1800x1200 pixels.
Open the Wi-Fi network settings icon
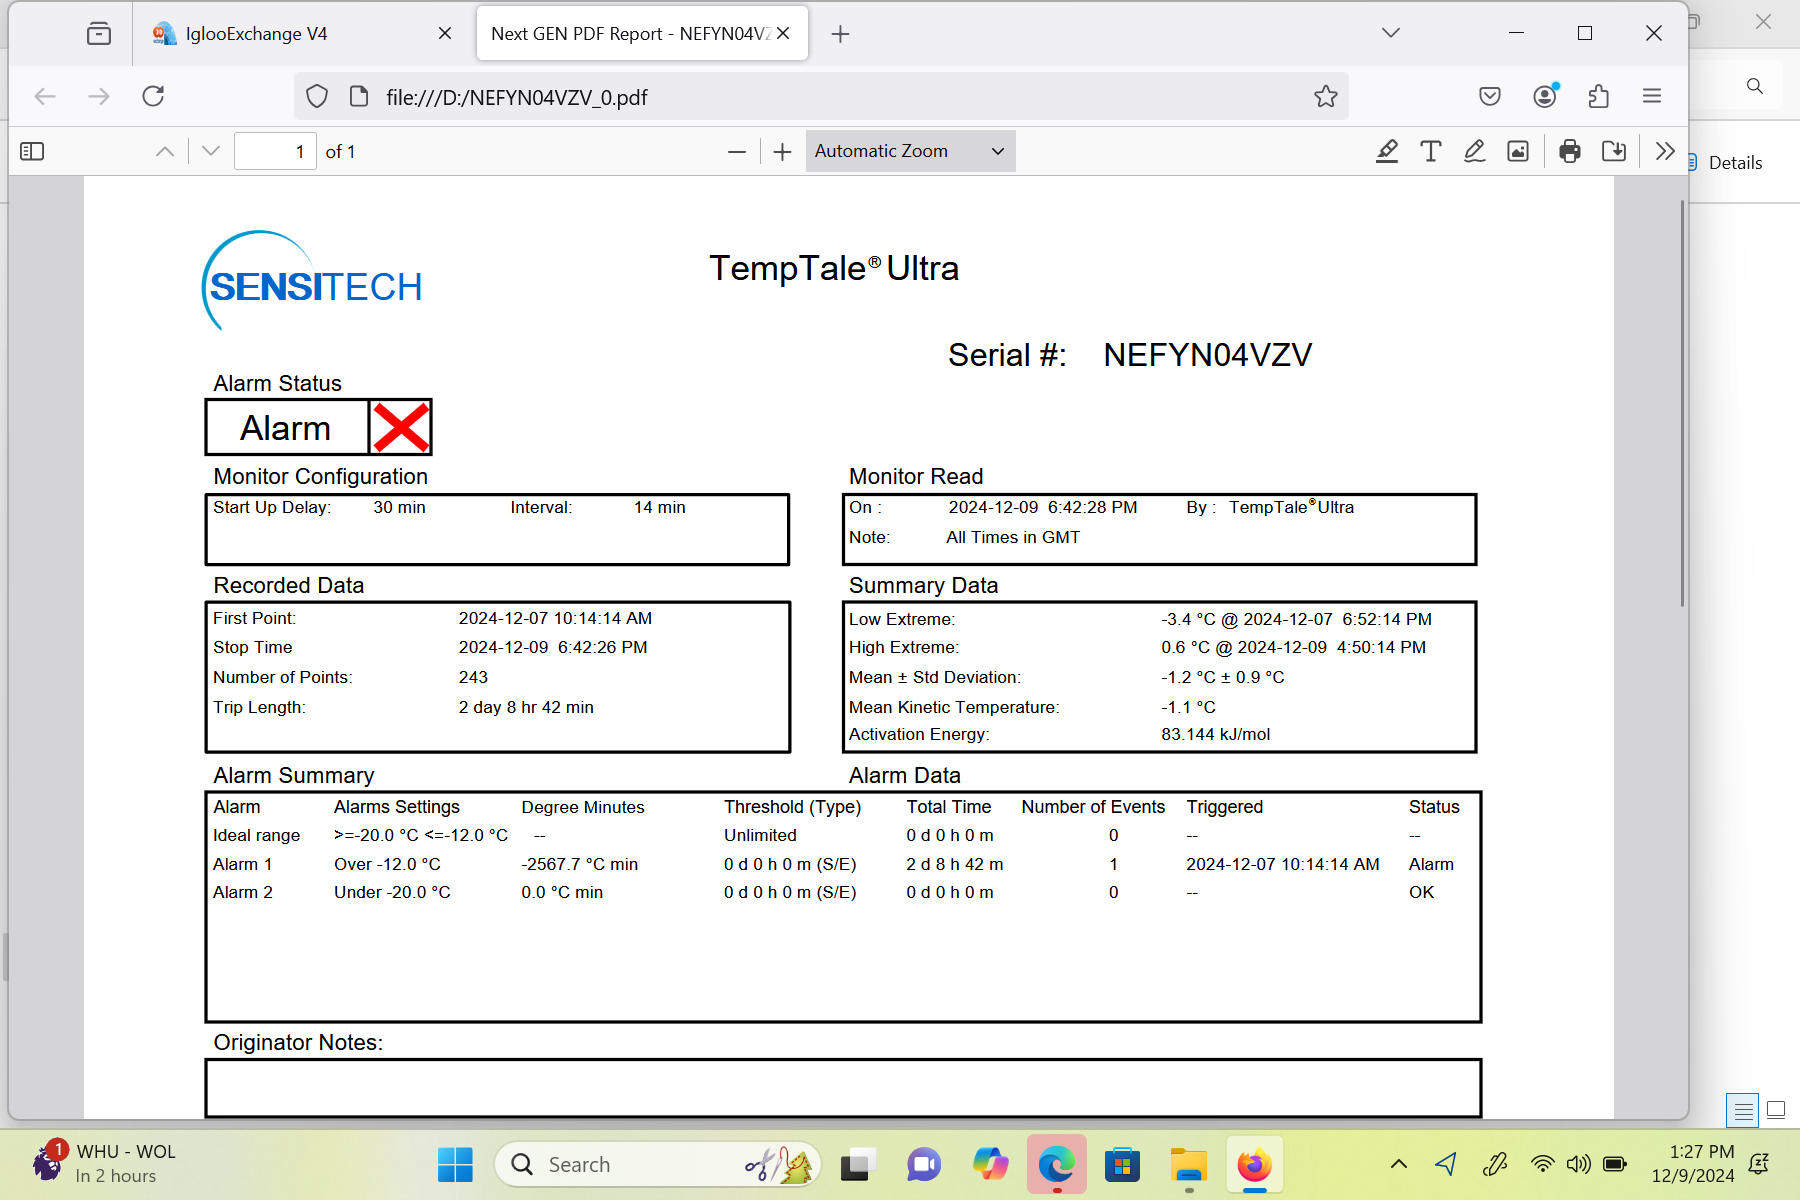click(1543, 1164)
